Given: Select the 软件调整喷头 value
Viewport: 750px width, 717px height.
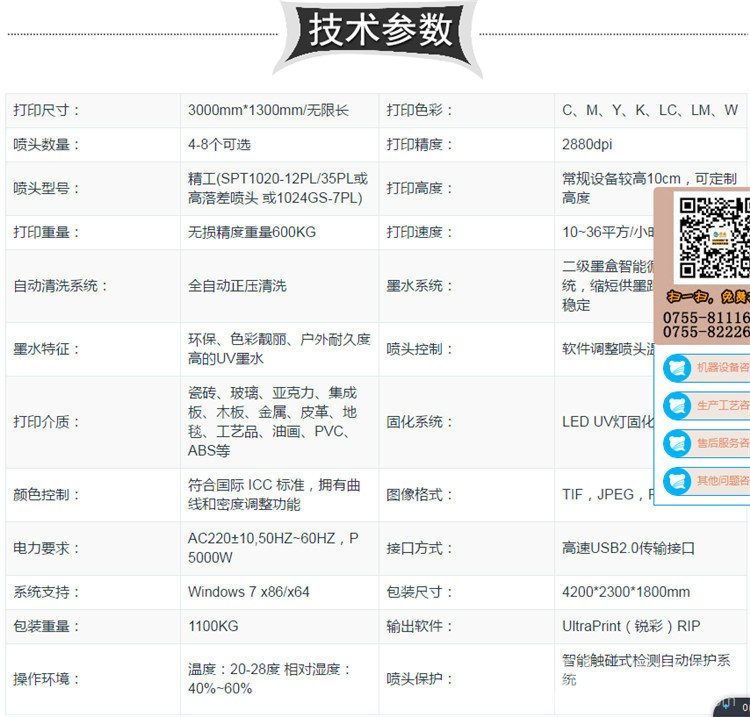Looking at the screenshot, I should (x=608, y=349).
